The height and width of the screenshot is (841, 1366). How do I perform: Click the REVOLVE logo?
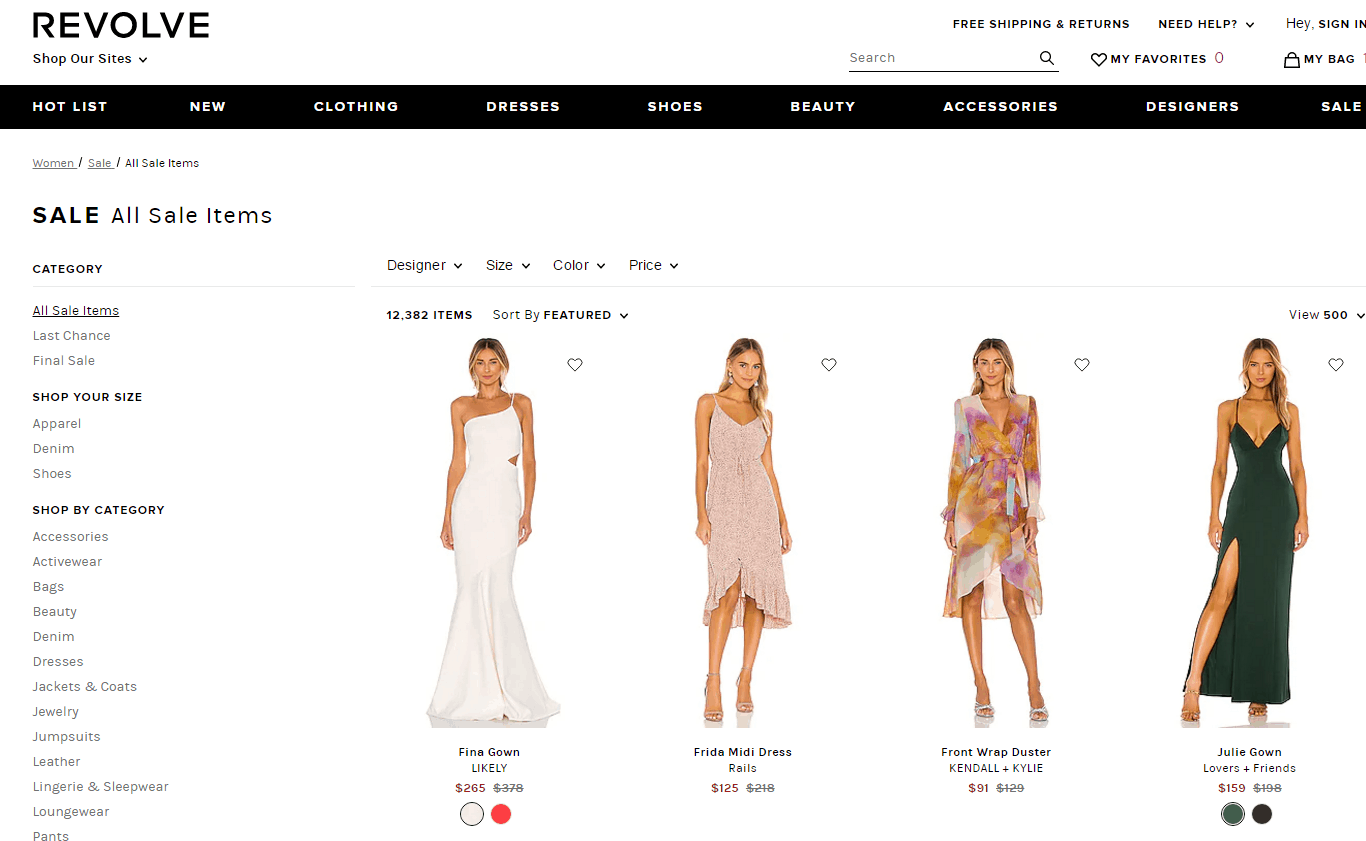pyautogui.click(x=121, y=26)
